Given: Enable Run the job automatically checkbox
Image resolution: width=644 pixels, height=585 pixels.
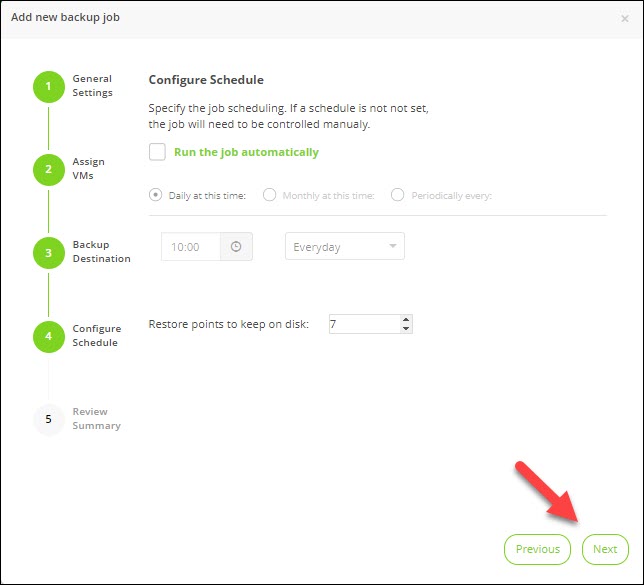Looking at the screenshot, I should (x=157, y=152).
